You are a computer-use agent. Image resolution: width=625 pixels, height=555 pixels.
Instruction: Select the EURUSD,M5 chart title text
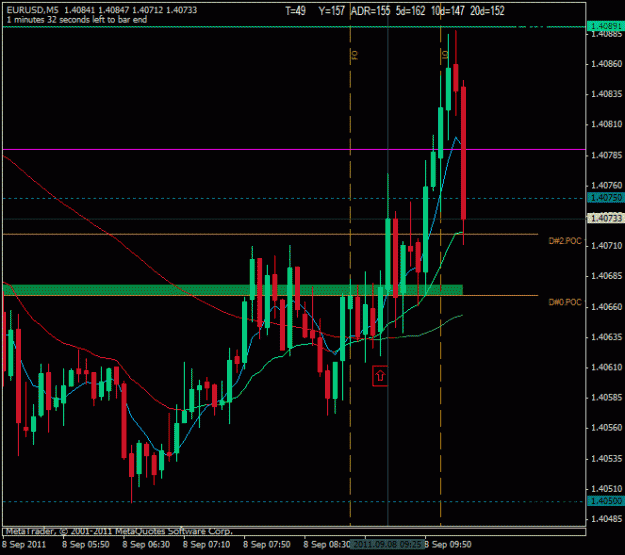point(32,10)
